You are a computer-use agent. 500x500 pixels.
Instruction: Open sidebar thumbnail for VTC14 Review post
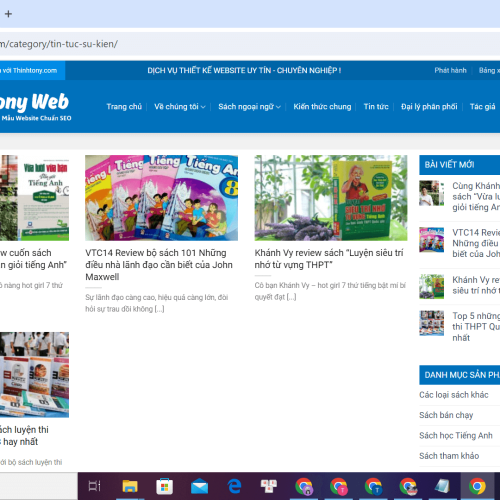click(x=432, y=240)
